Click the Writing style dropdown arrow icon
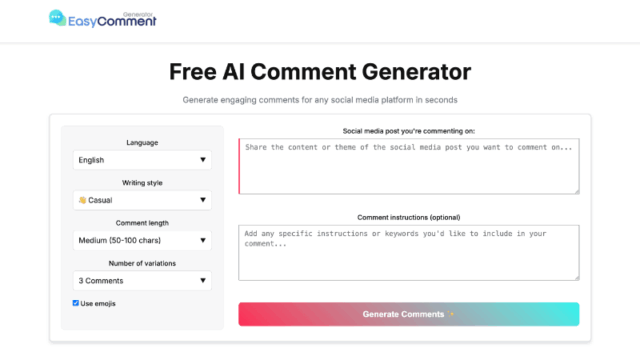640x360 pixels. (203, 200)
